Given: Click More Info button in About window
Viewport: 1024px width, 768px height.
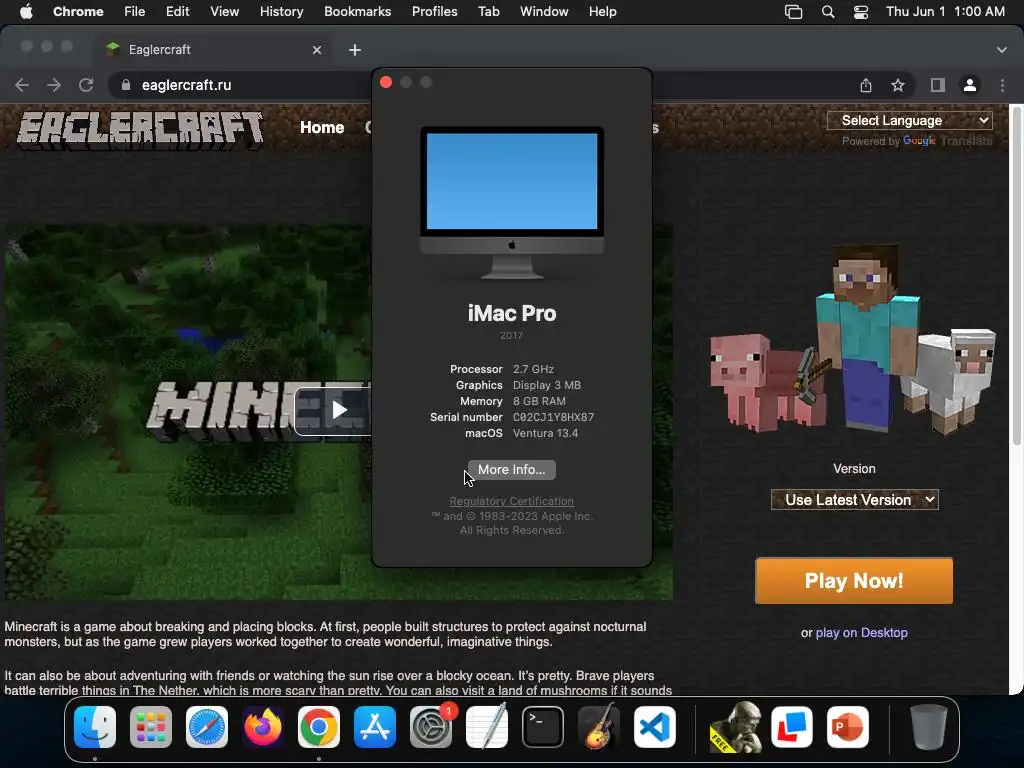Looking at the screenshot, I should pos(511,470).
